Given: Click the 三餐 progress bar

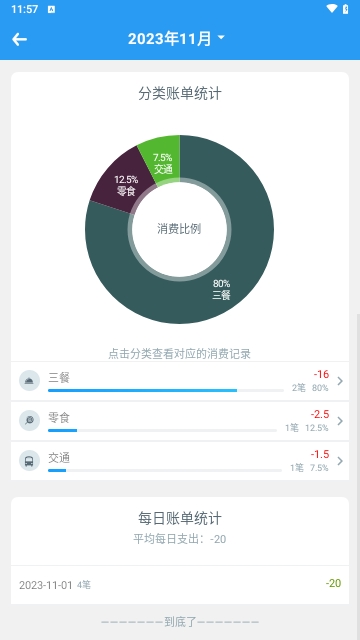Looking at the screenshot, I should coord(166,391).
